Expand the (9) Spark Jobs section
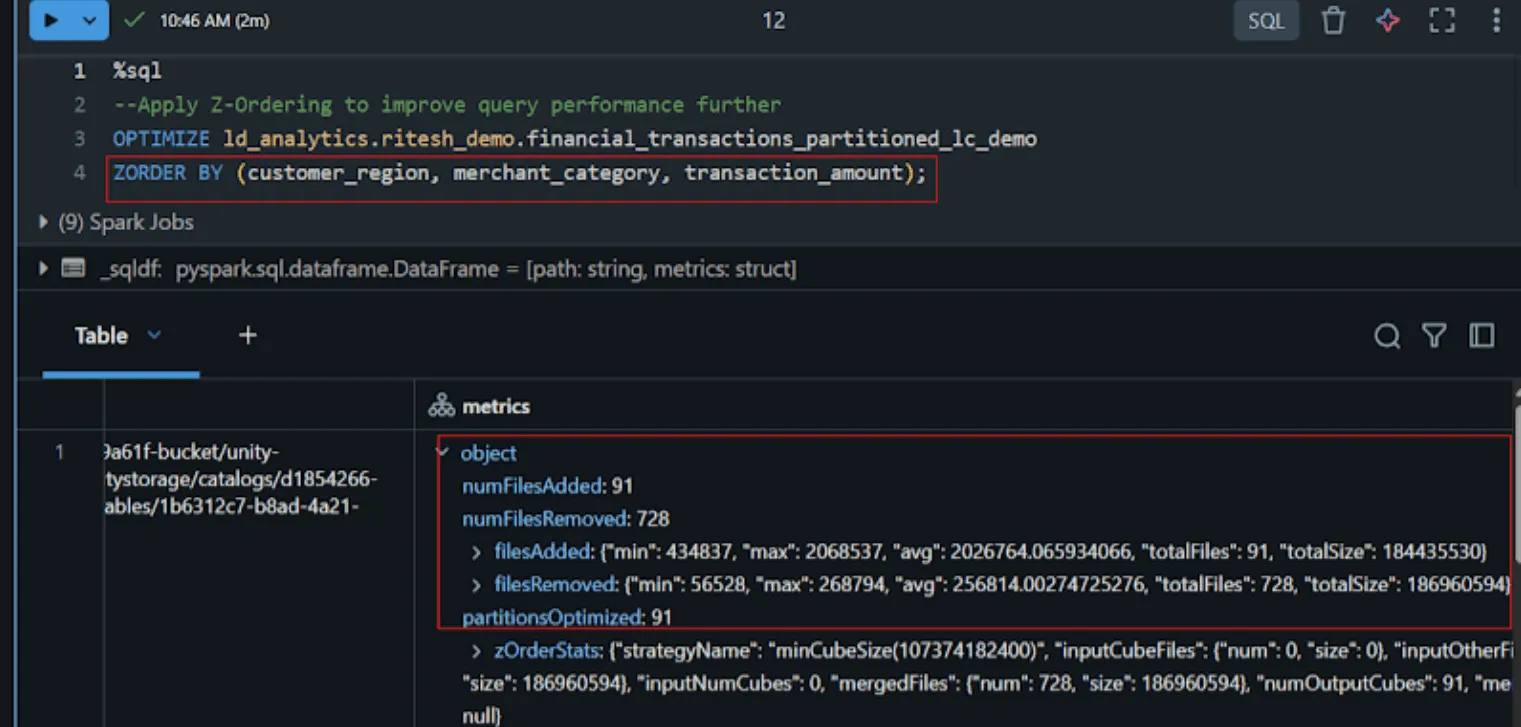 [41, 222]
